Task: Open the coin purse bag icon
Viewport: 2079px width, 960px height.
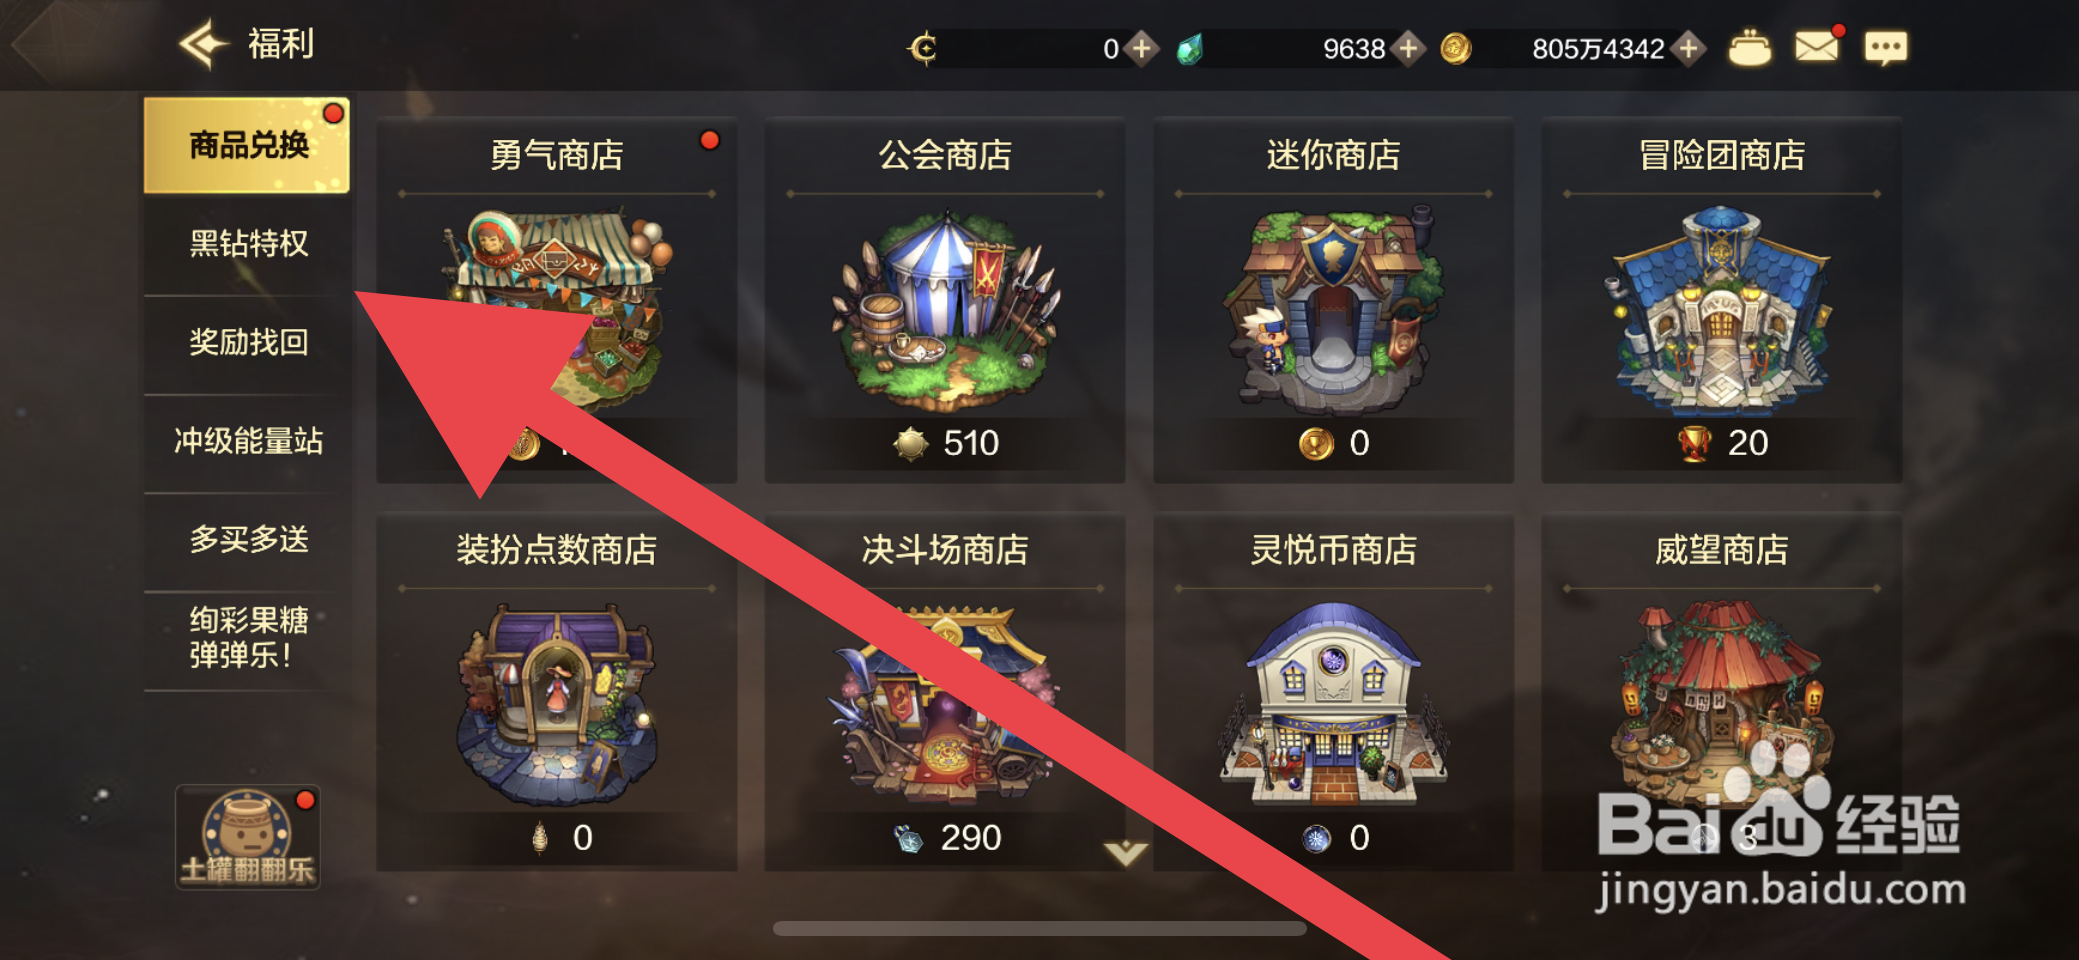Action: pos(1749,48)
